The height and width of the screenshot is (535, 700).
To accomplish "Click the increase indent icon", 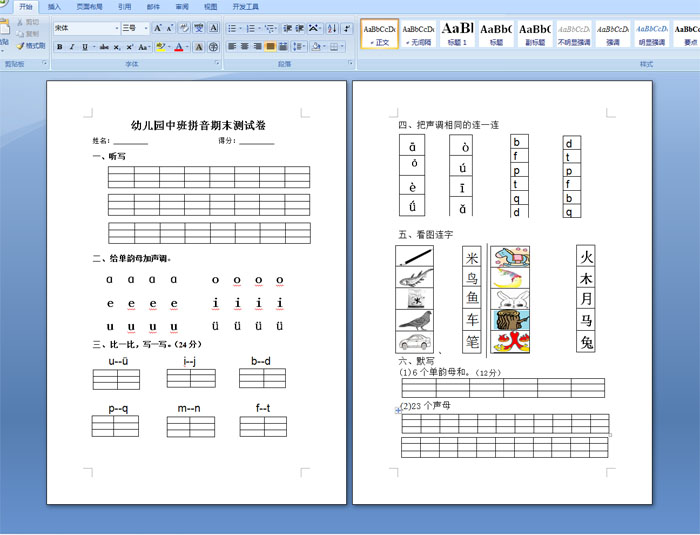I will (299, 29).
